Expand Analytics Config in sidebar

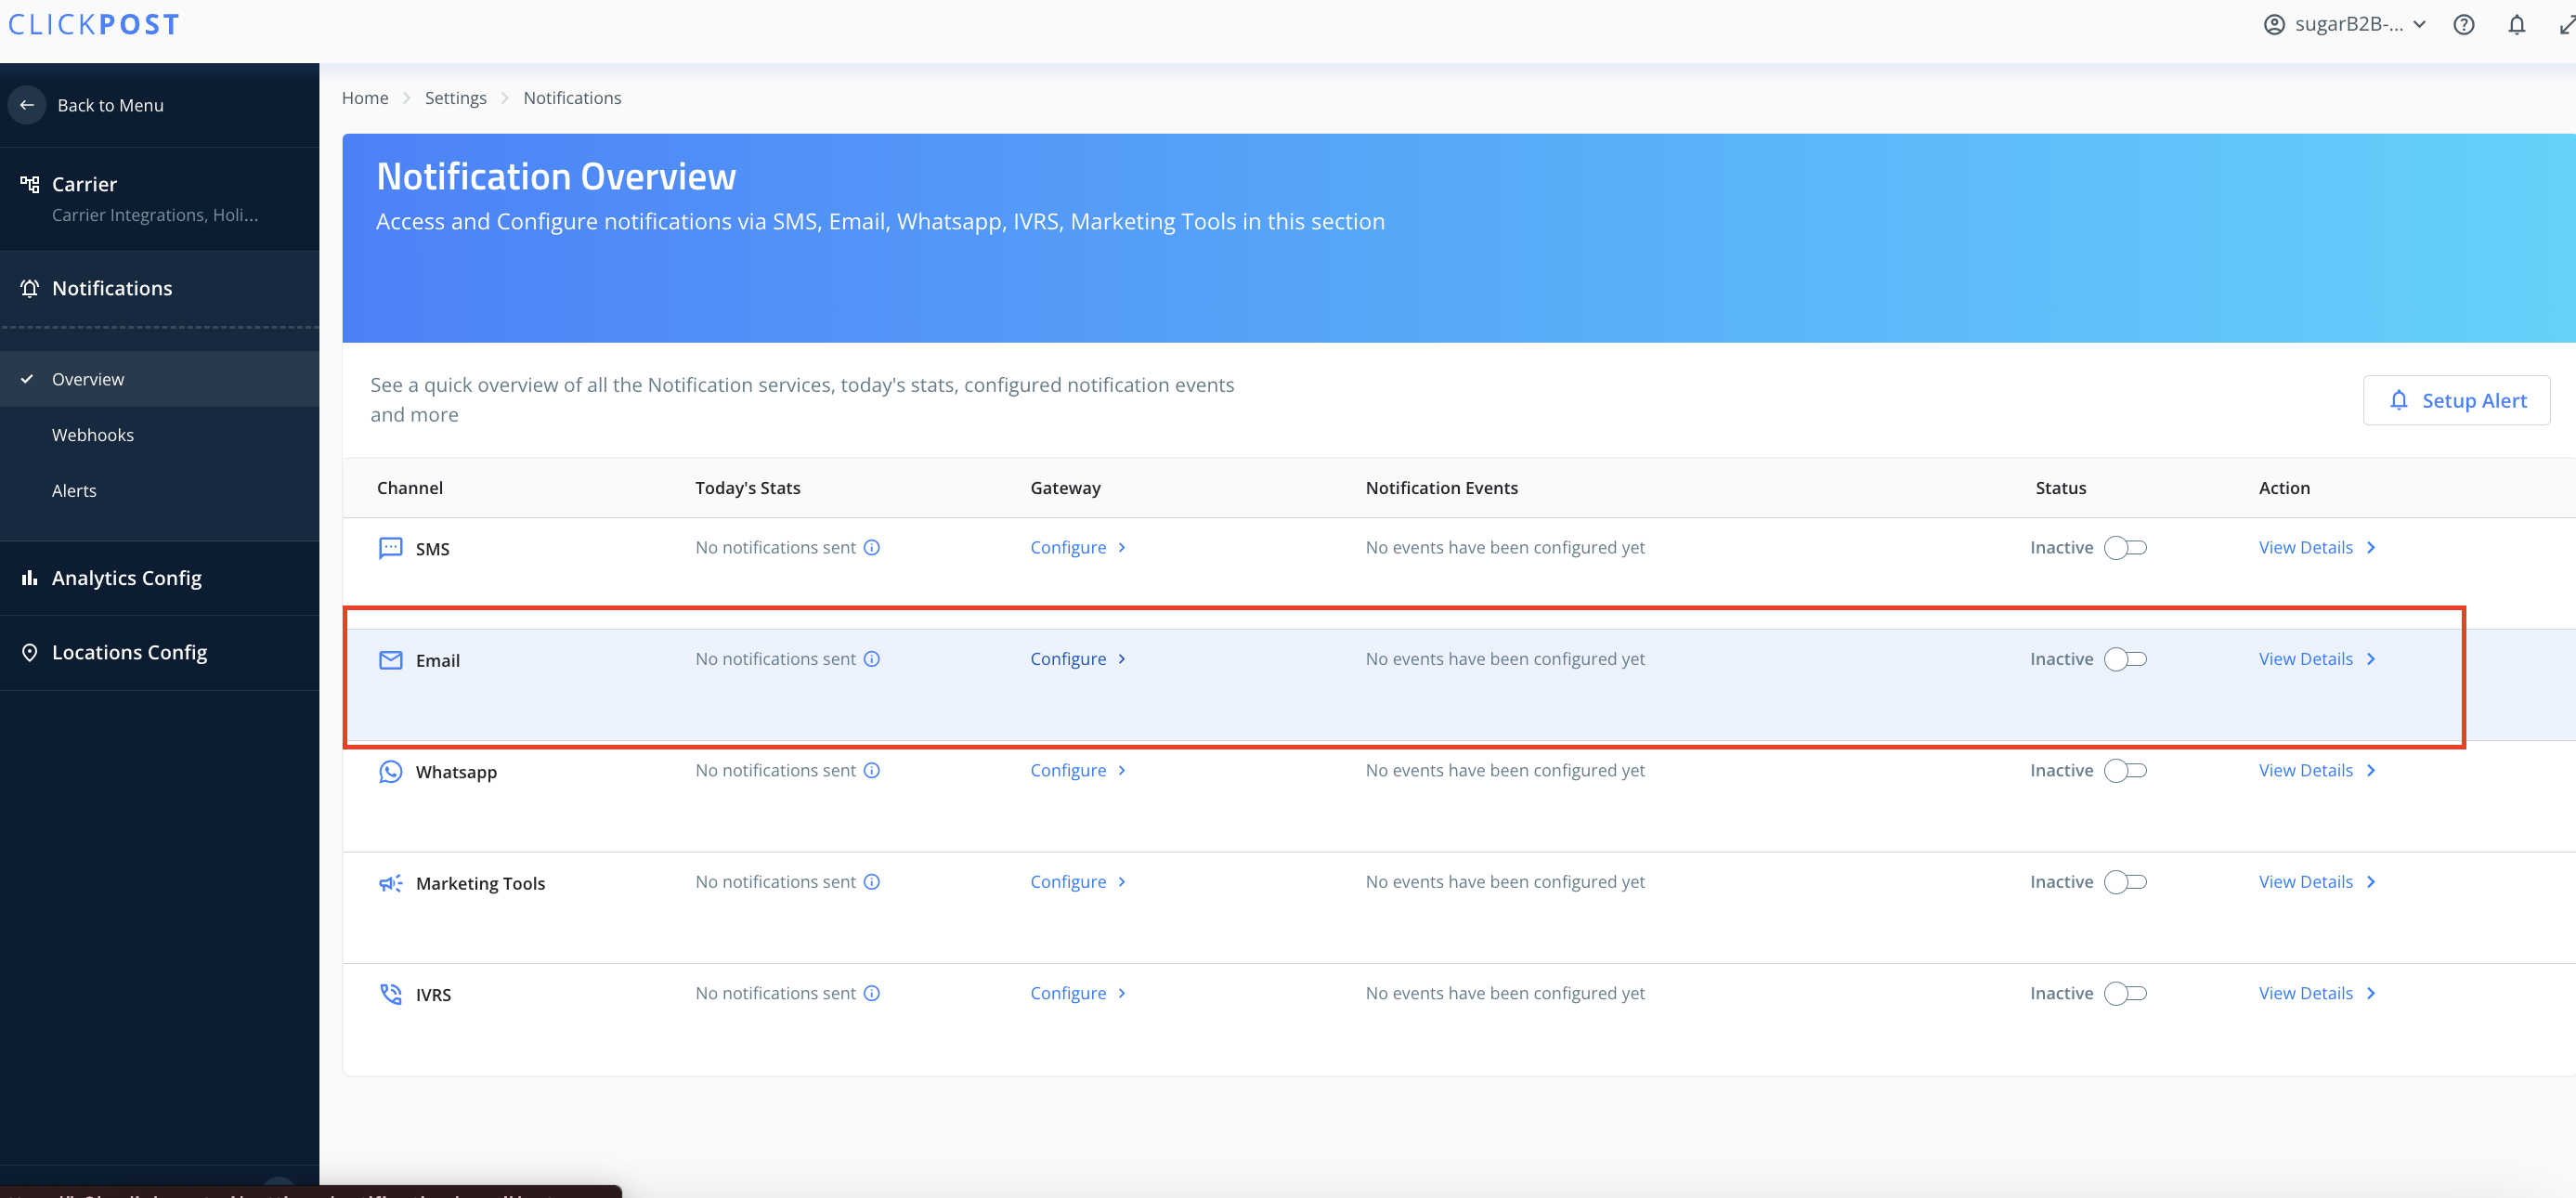click(x=127, y=578)
